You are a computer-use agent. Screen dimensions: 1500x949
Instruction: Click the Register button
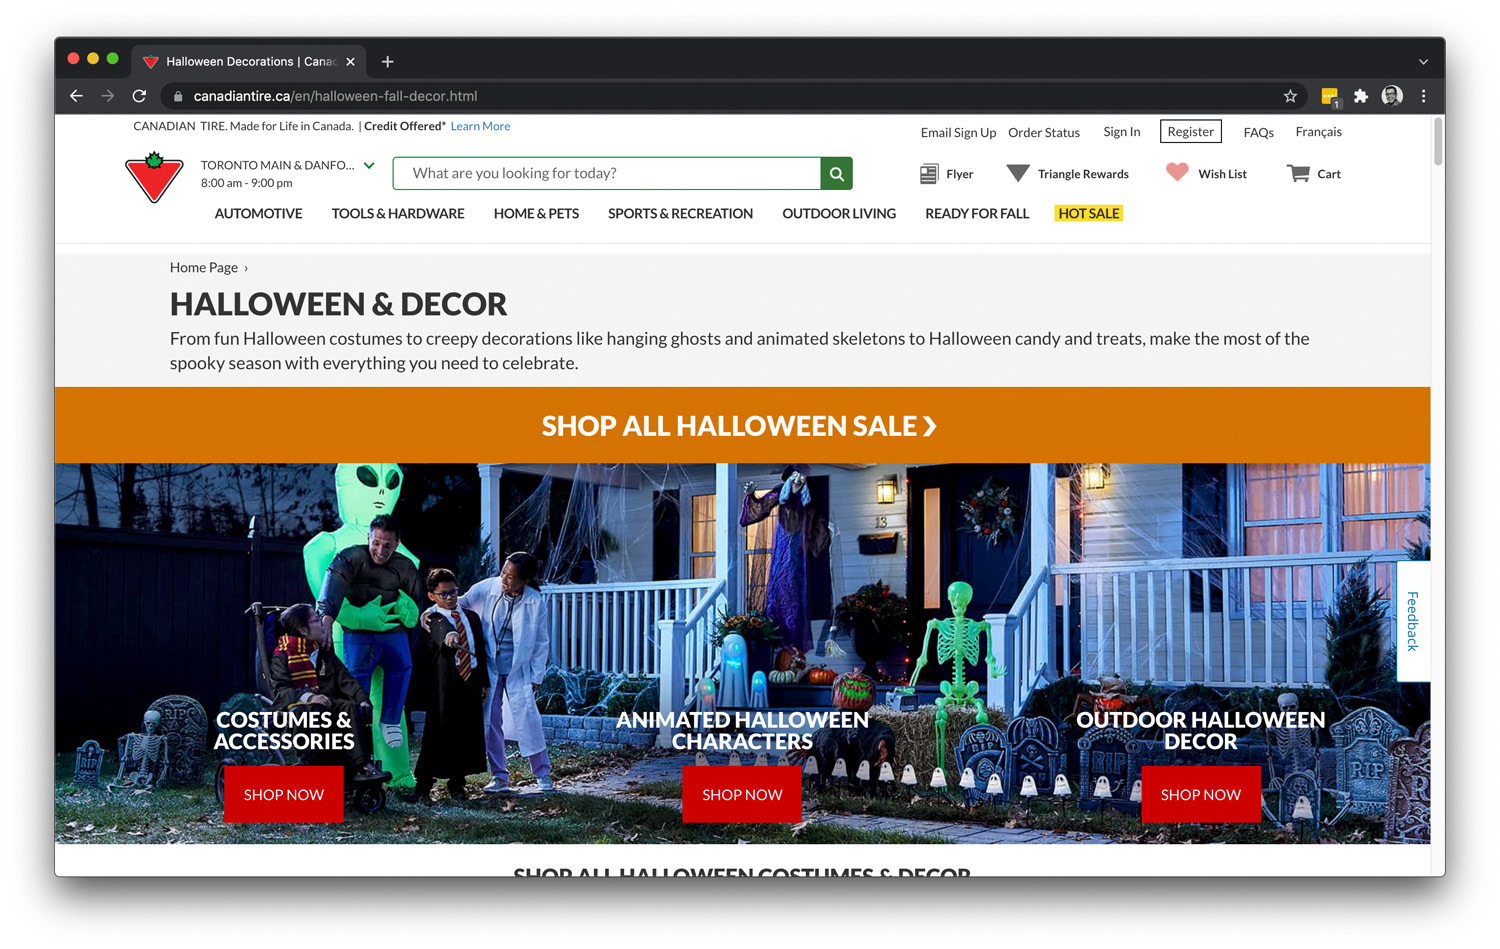coord(1190,131)
